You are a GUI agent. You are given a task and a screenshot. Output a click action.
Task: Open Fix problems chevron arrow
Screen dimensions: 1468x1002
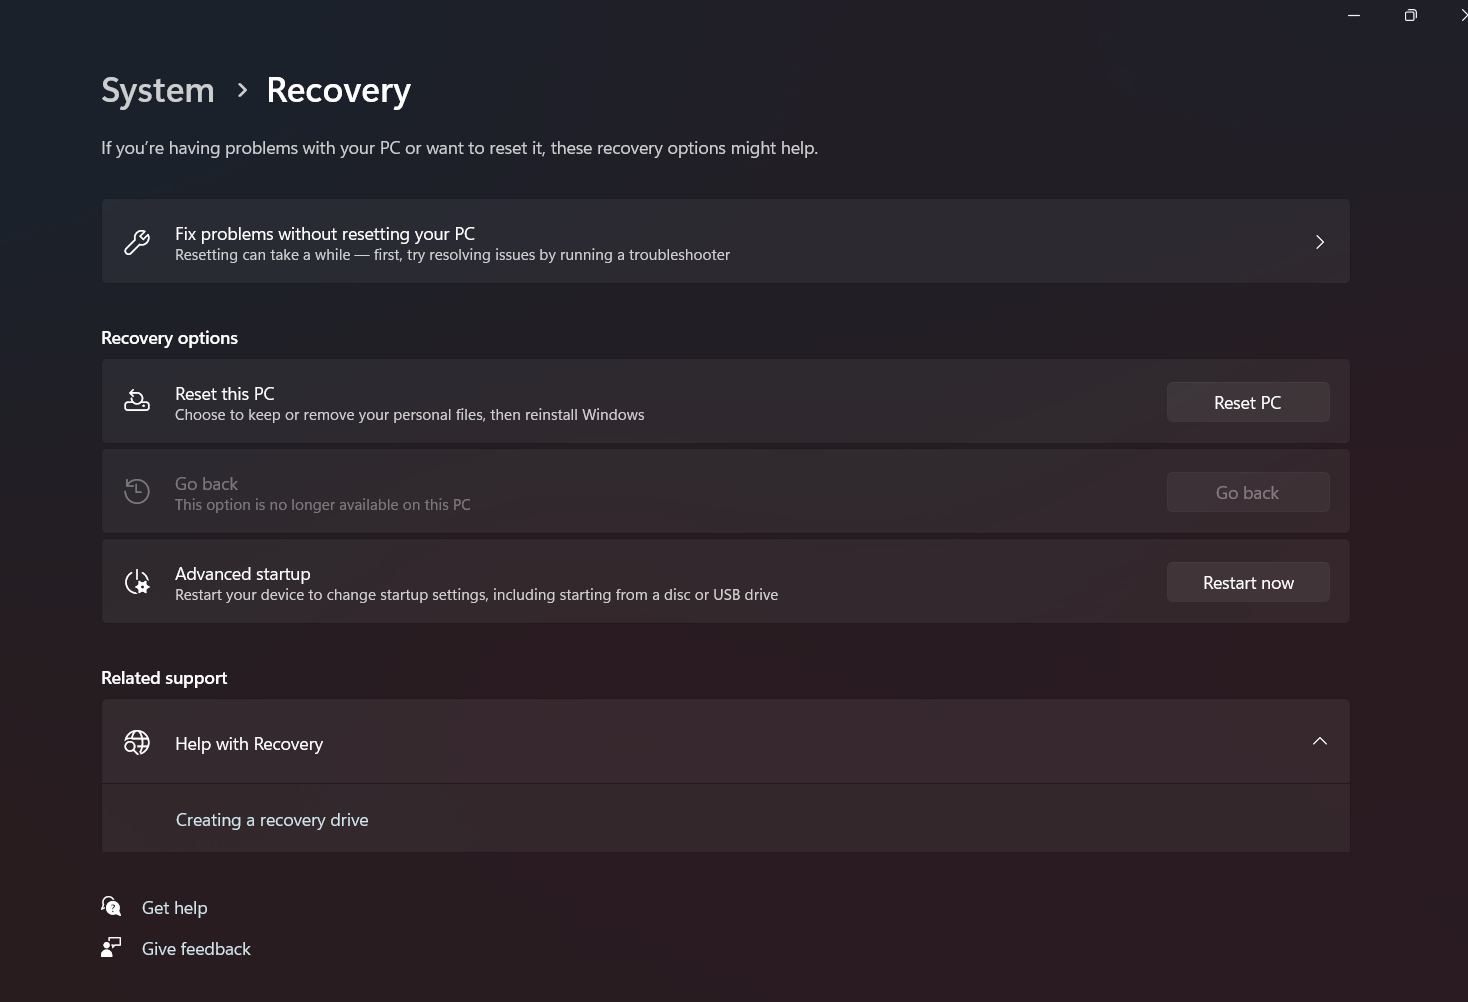coord(1320,242)
